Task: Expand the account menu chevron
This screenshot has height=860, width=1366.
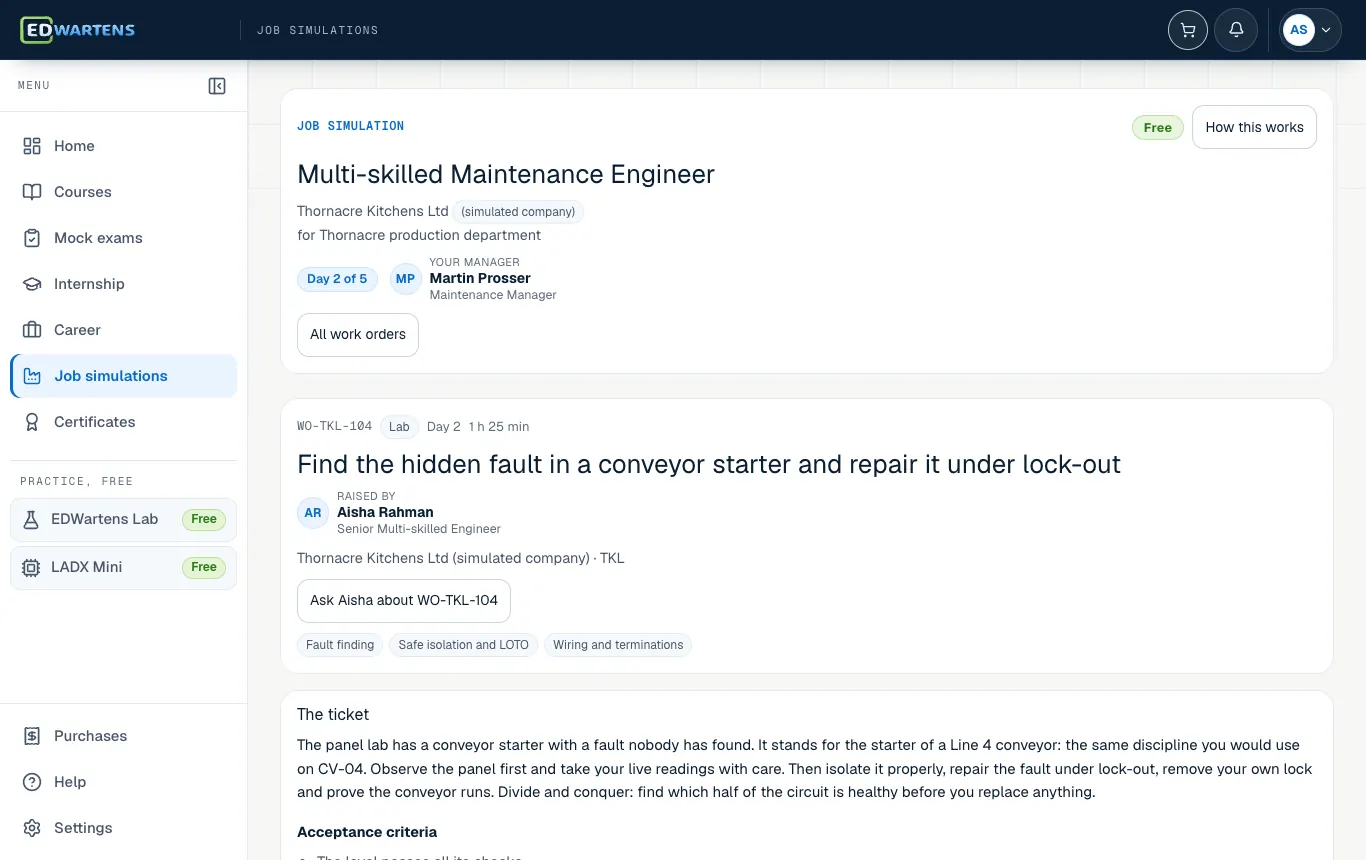Action: (1327, 30)
